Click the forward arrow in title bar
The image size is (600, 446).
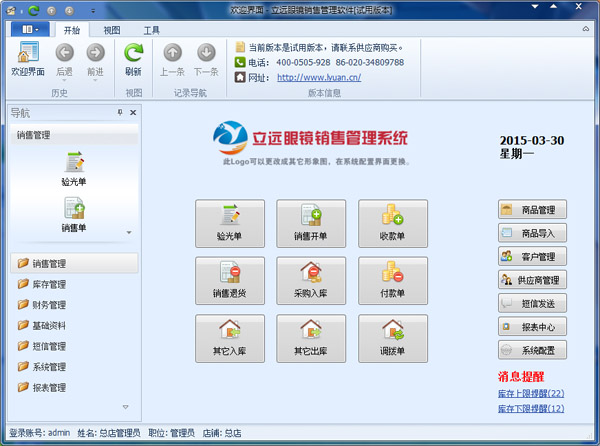click(69, 11)
